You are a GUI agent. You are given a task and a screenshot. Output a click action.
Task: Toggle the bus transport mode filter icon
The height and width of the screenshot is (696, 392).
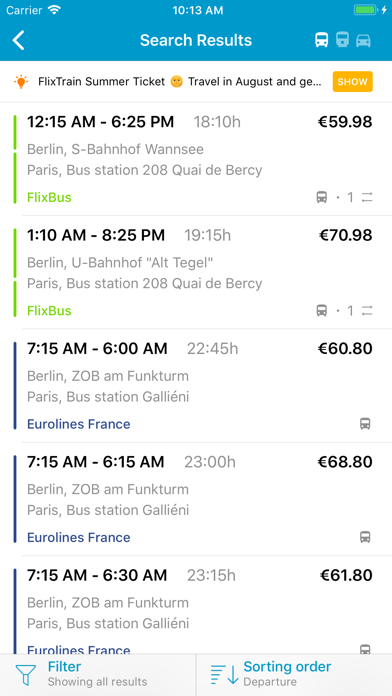(x=322, y=40)
